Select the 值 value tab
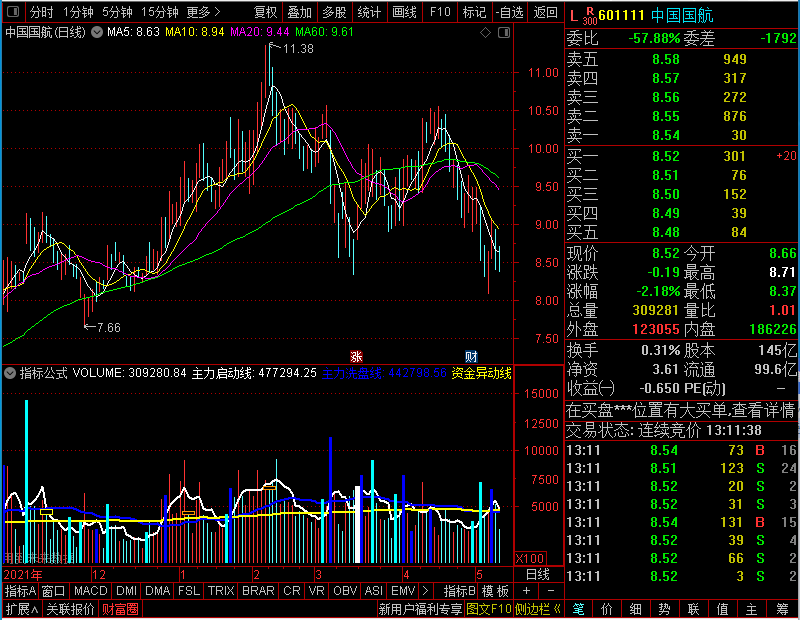800x620 pixels. click(x=722, y=609)
